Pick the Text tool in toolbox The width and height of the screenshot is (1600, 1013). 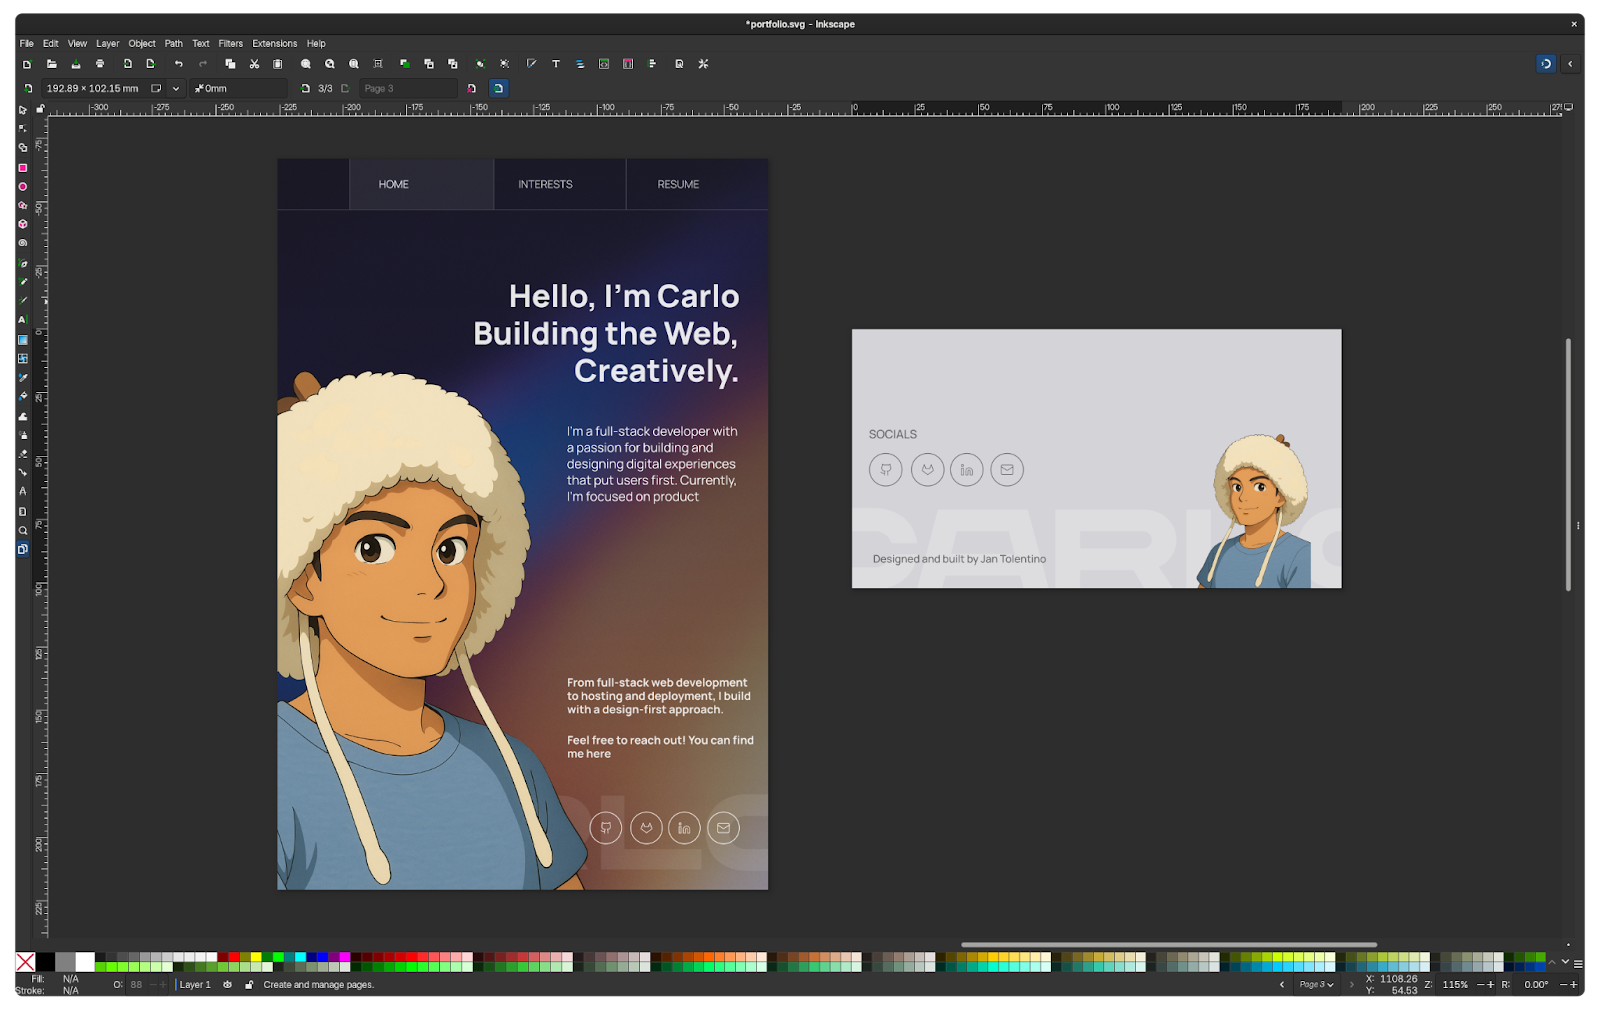coord(22,320)
